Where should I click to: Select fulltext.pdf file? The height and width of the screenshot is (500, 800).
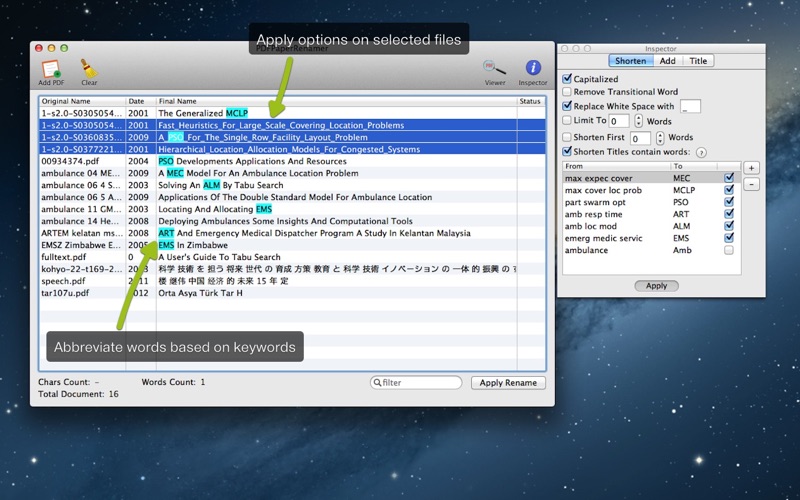tap(292, 257)
